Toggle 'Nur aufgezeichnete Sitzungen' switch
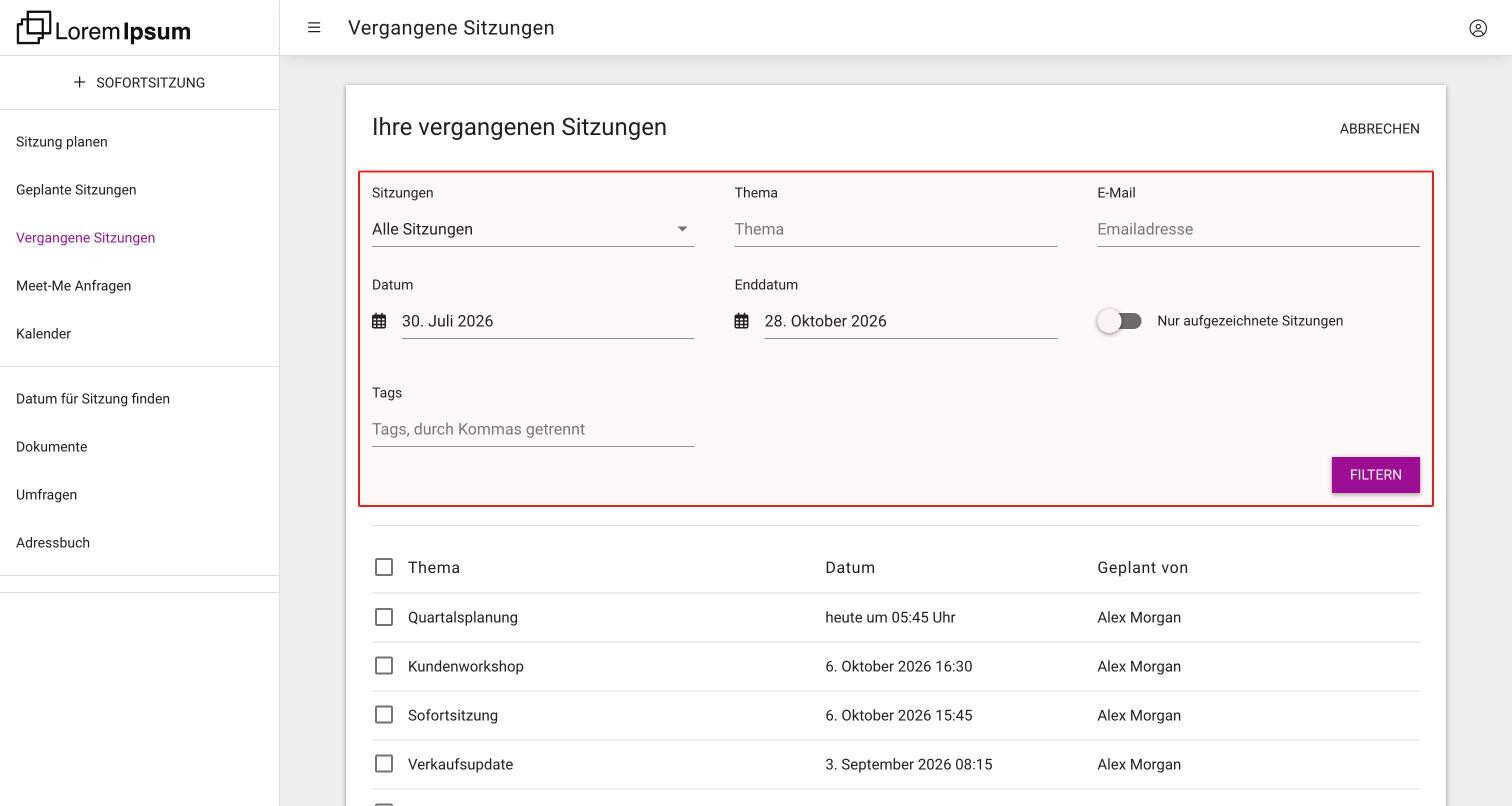 tap(1119, 321)
